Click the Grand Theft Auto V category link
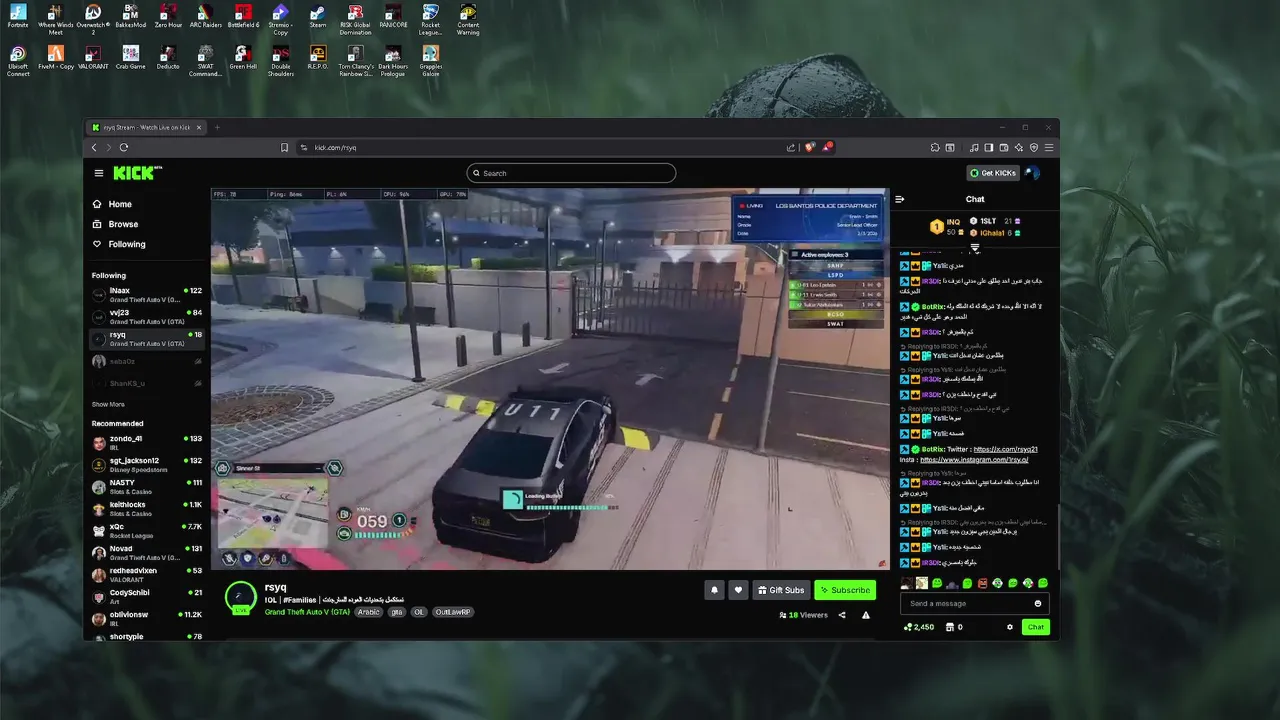The image size is (1280, 720). click(307, 612)
